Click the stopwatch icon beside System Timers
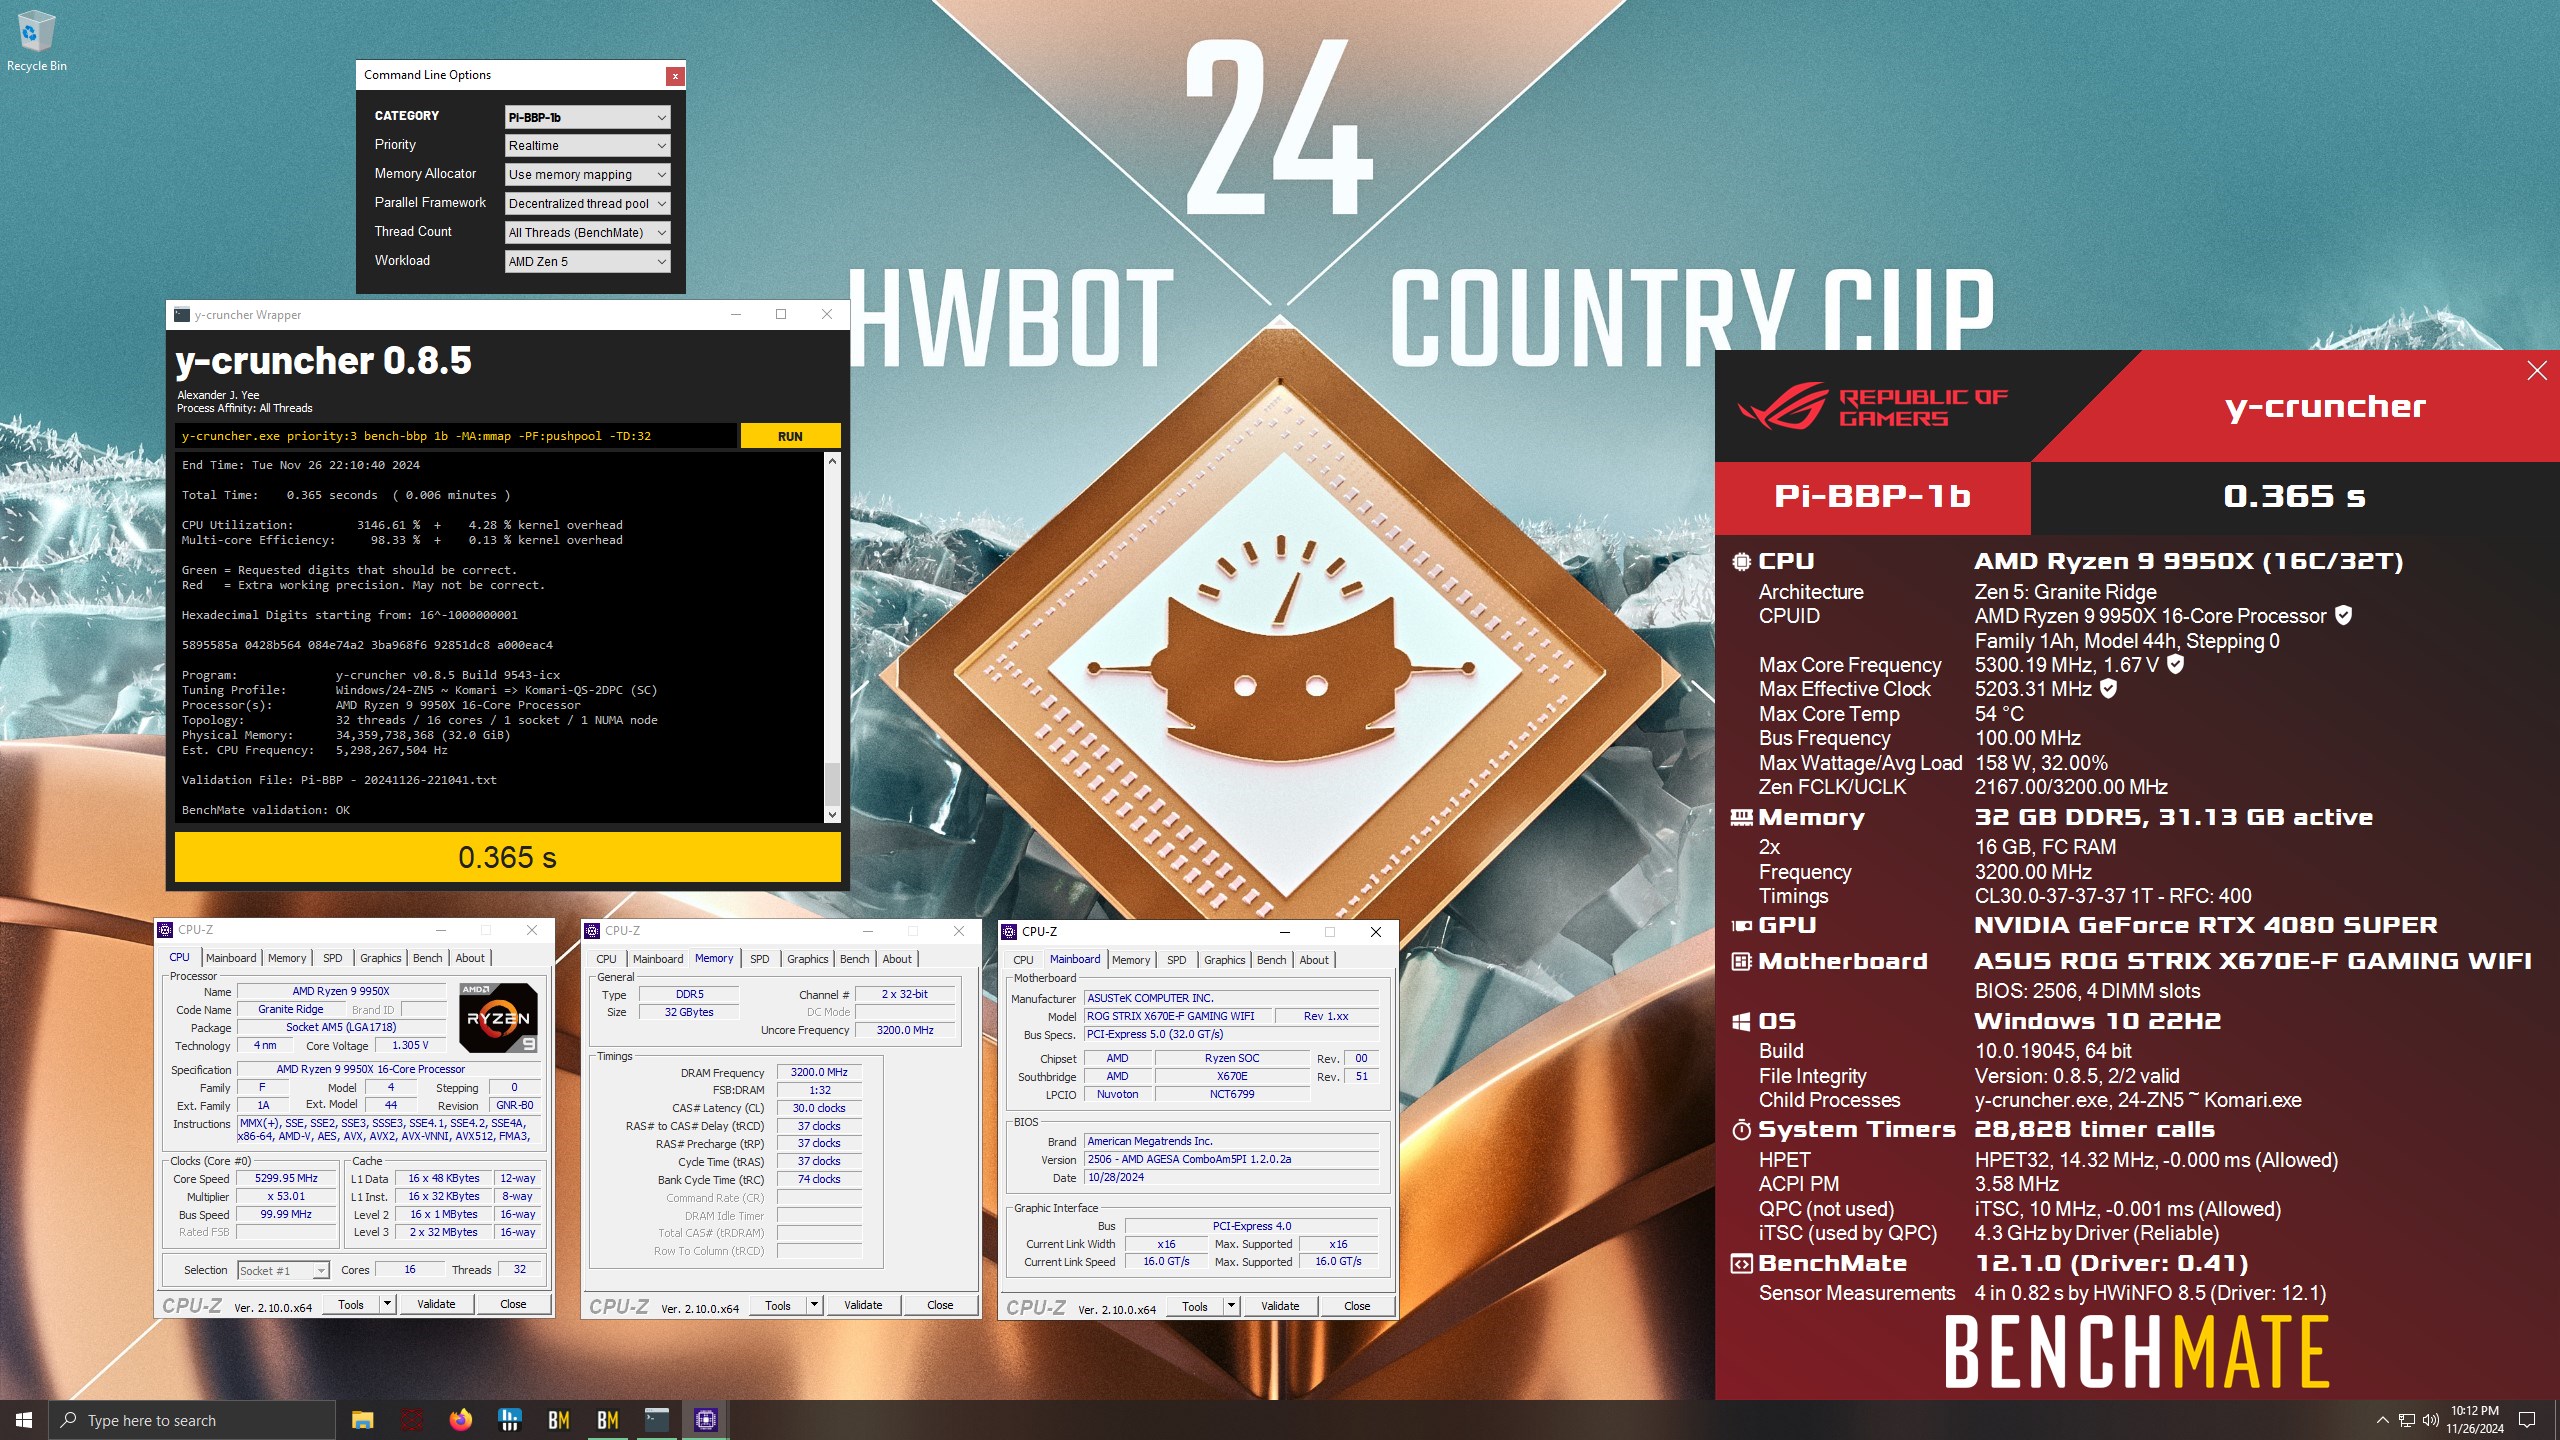 (1741, 1130)
